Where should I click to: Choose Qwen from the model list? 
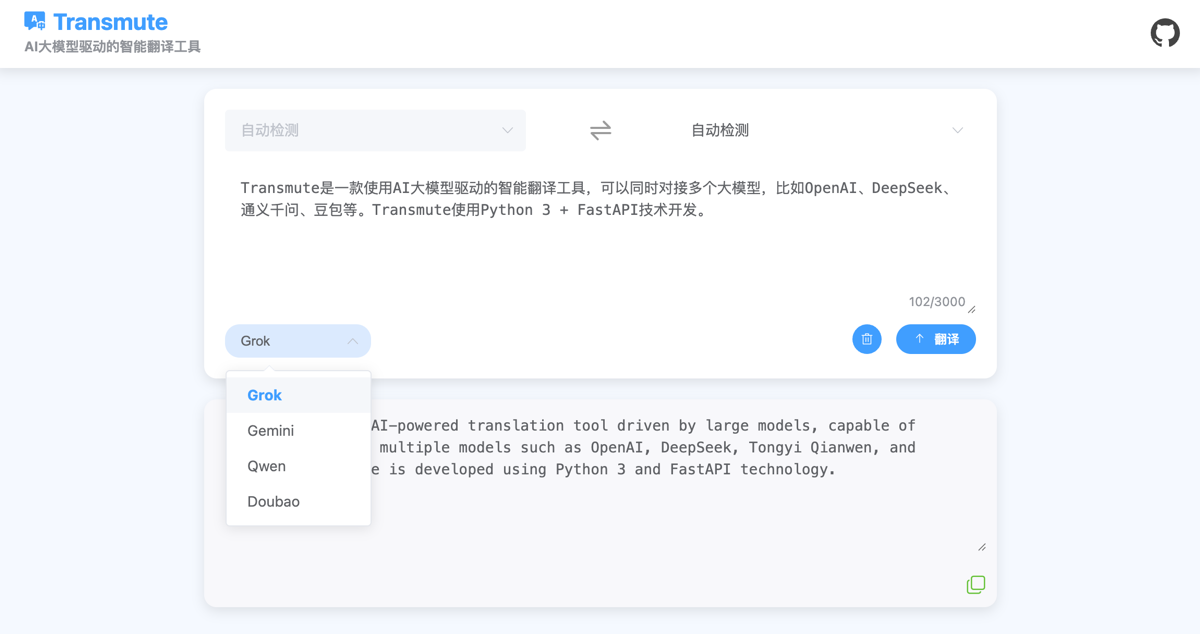click(298, 466)
